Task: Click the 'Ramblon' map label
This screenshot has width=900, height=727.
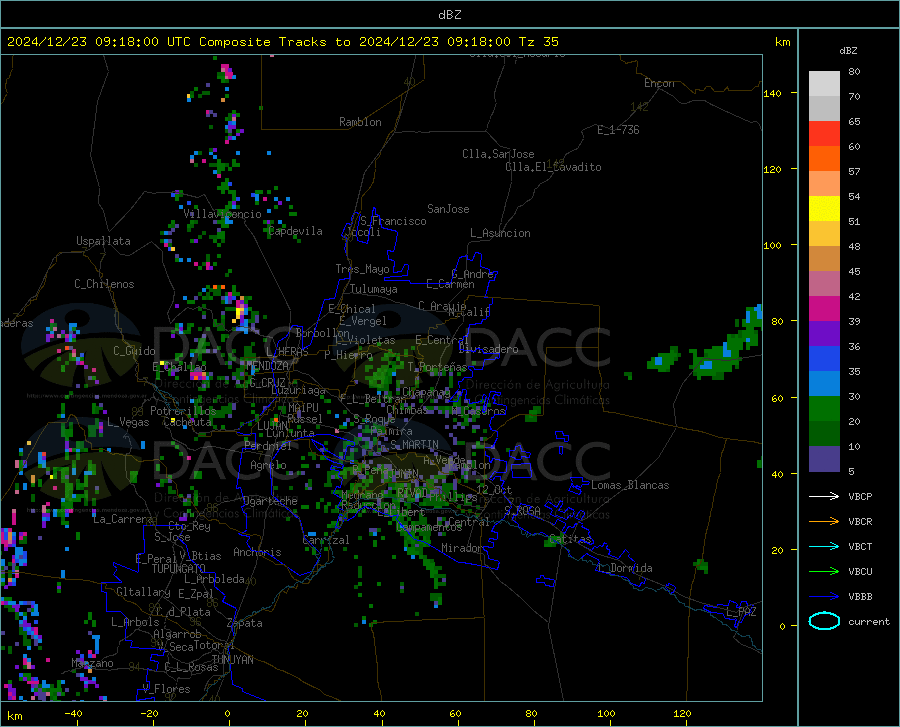Action: click(360, 122)
